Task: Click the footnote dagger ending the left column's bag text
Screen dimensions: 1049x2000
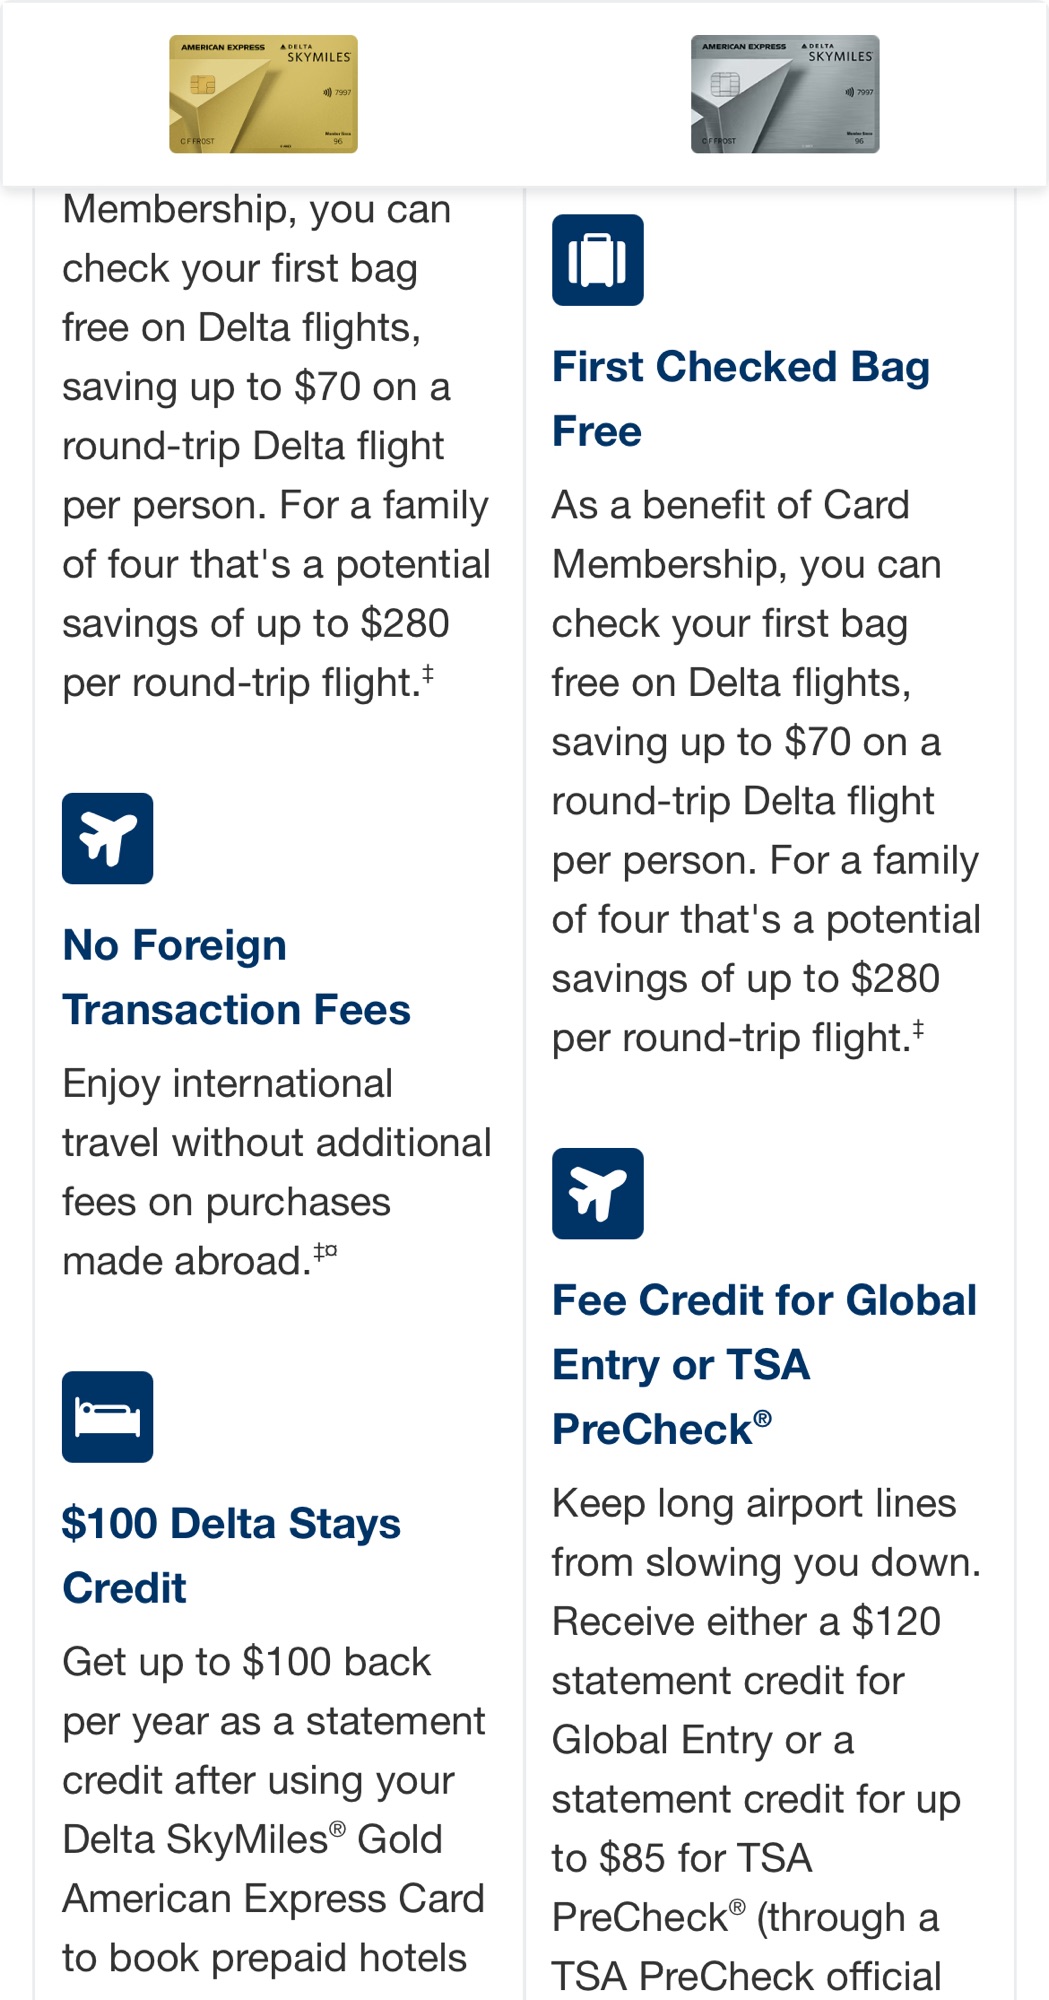Action: [427, 673]
